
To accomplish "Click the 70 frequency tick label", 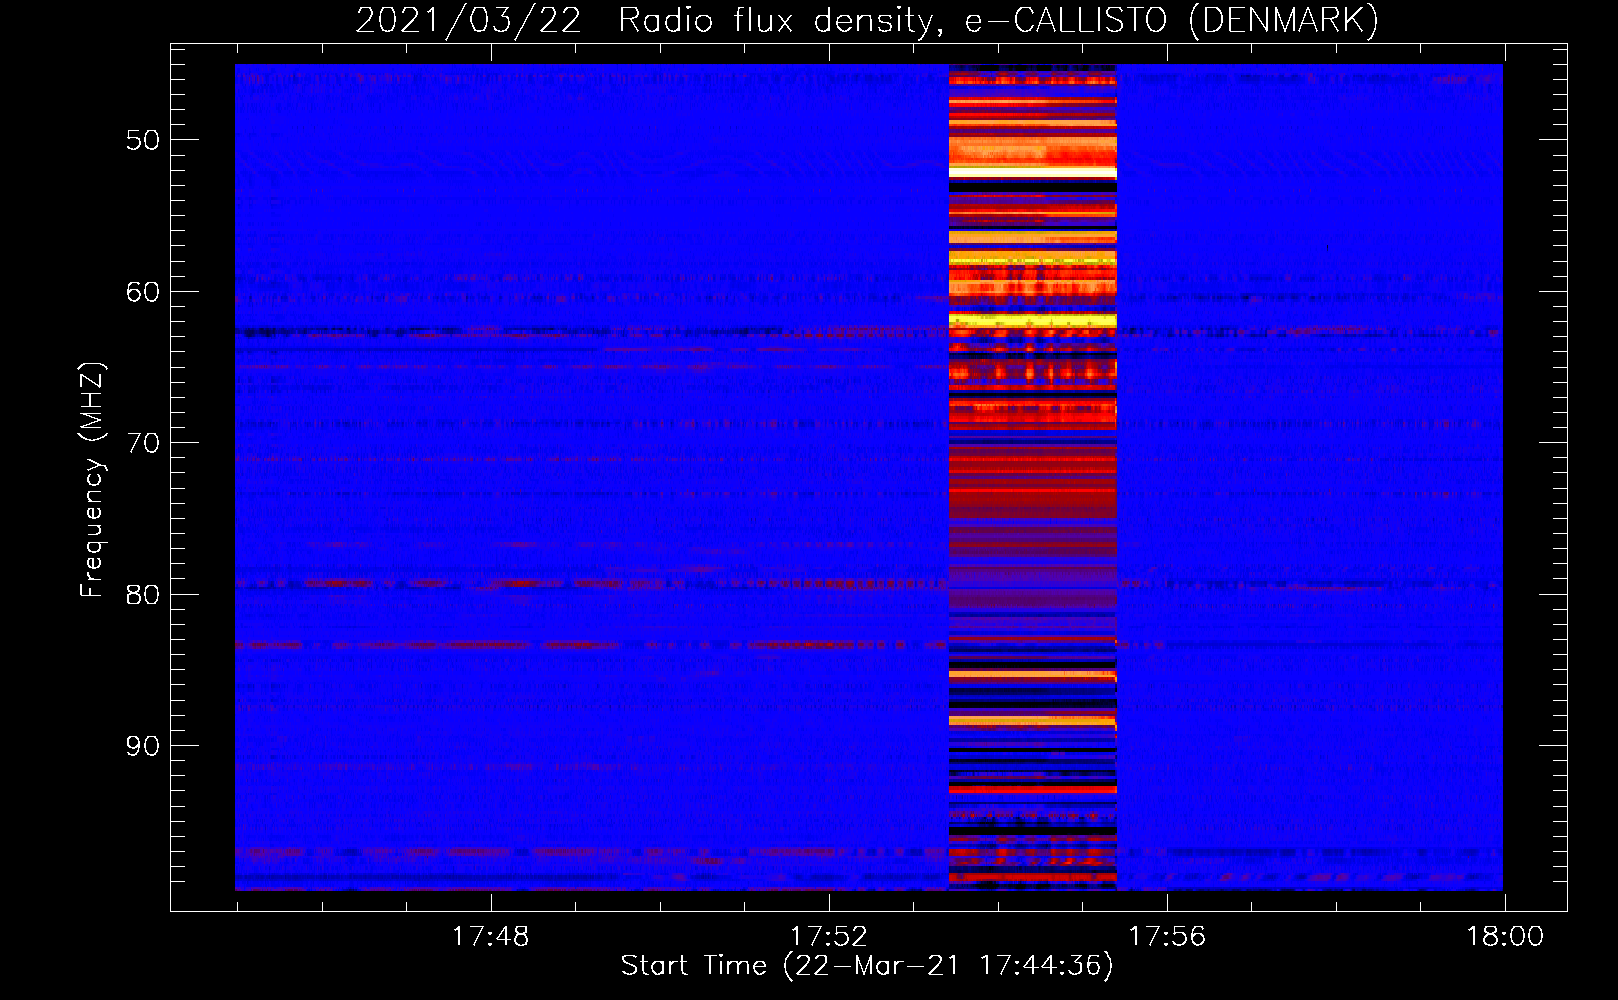I will point(143,443).
